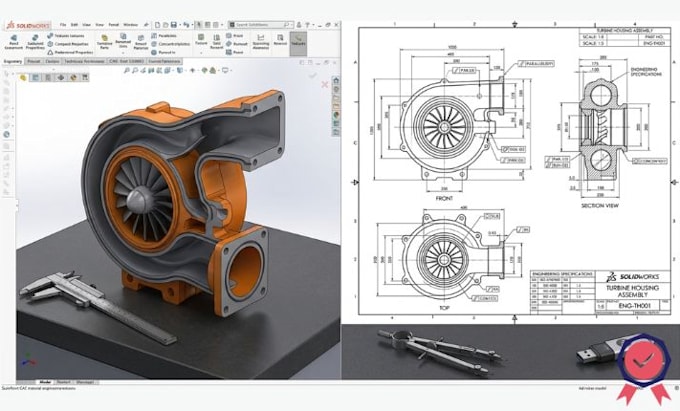Switch to the second CommandManager tab
The height and width of the screenshot is (411, 680).
coord(34,62)
